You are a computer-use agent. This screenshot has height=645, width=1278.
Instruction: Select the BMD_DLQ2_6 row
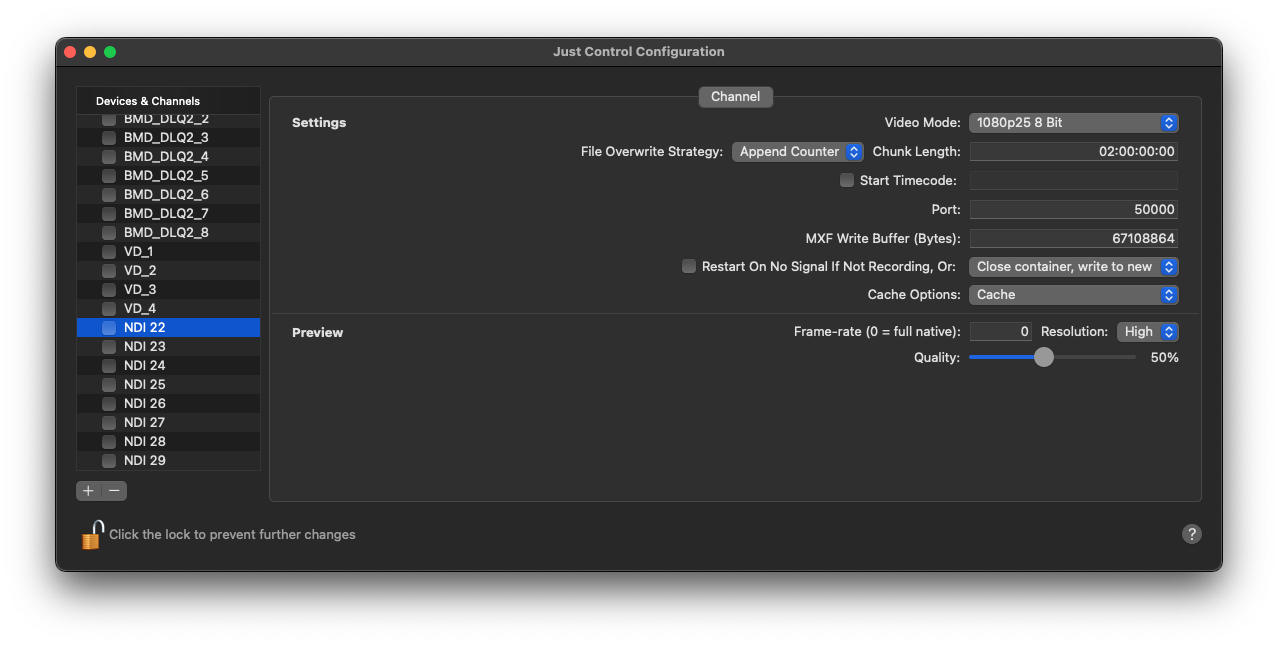coord(168,195)
